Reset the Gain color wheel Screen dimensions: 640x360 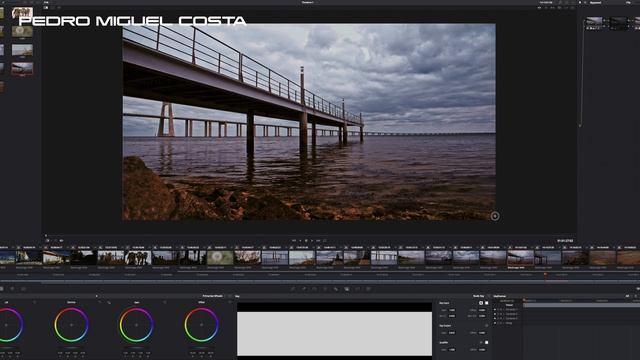pyautogui.click(x=165, y=302)
